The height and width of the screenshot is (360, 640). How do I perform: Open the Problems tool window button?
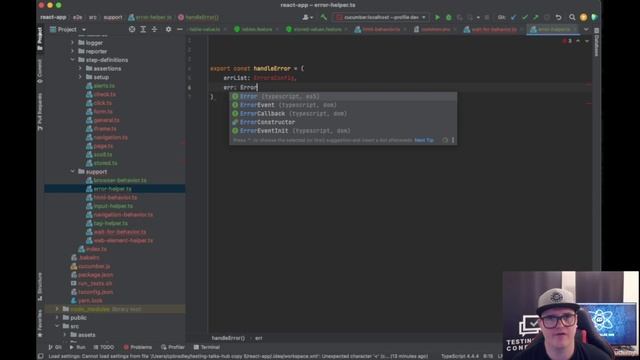point(138,347)
